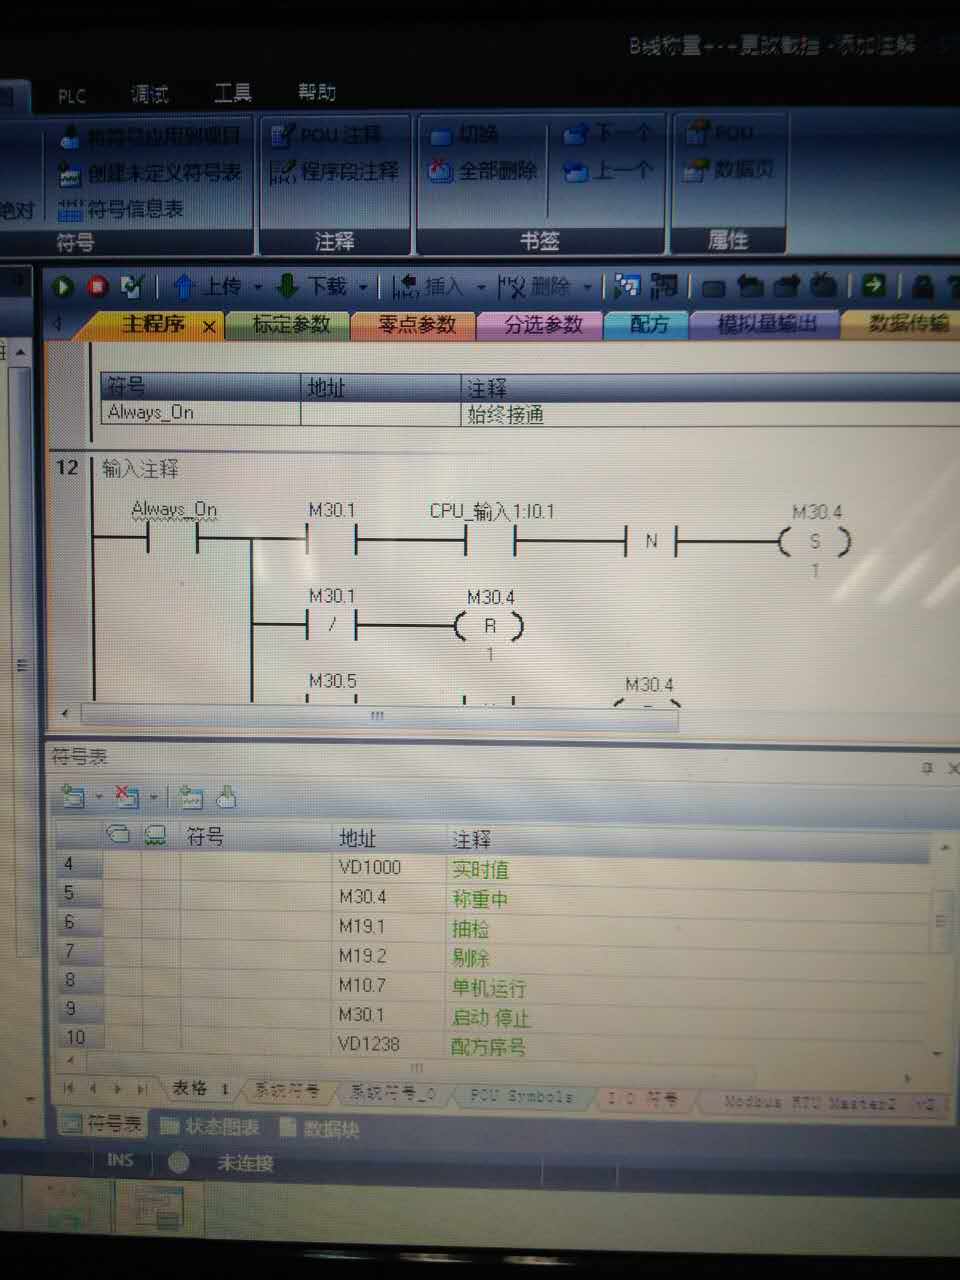Click the 状态图表 panel button
The height and width of the screenshot is (1280, 960).
coord(210,1127)
